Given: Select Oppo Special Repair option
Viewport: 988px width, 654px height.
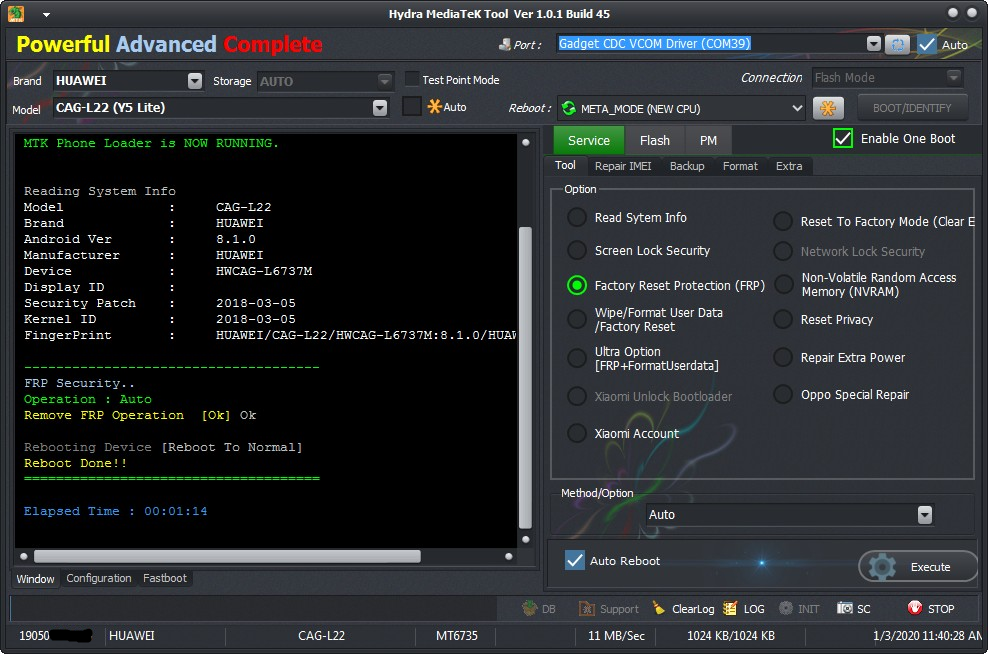Looking at the screenshot, I should click(x=783, y=394).
